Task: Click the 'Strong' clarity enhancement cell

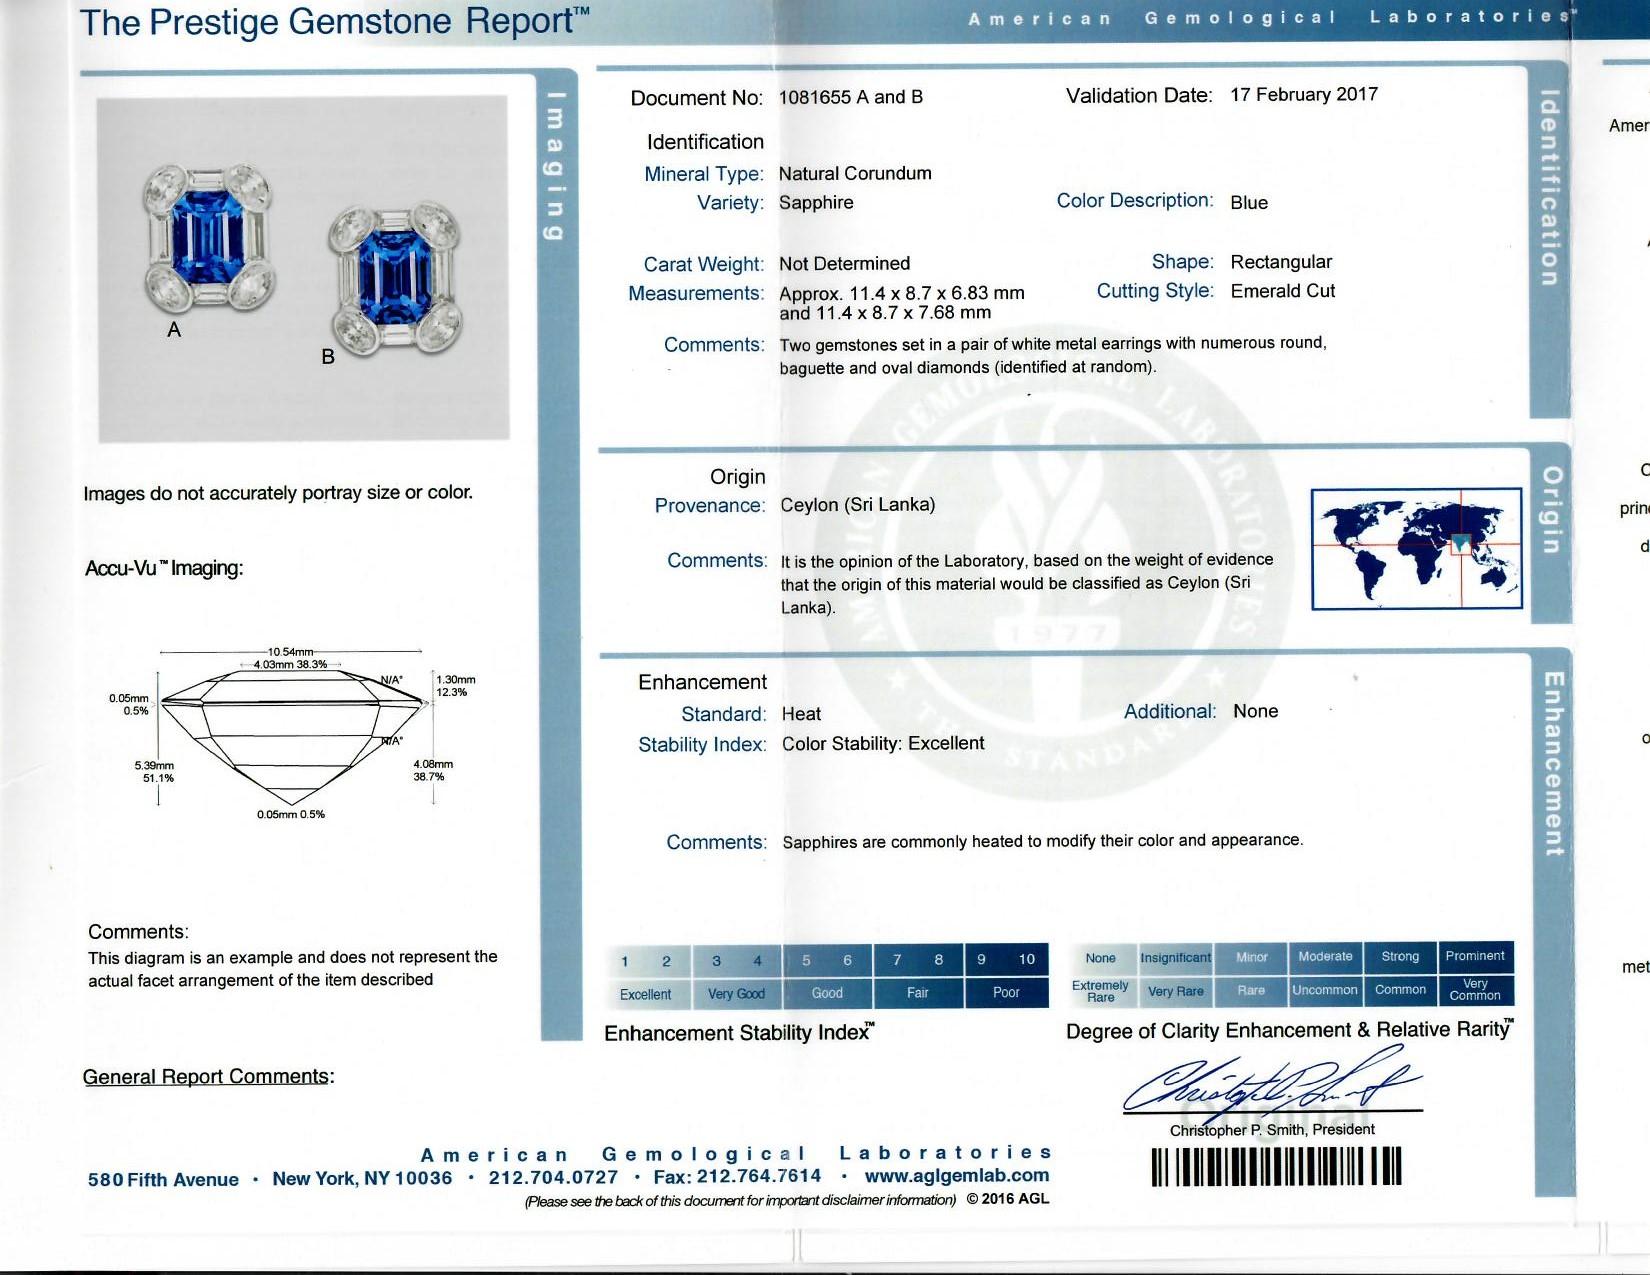Action: pyautogui.click(x=1400, y=956)
